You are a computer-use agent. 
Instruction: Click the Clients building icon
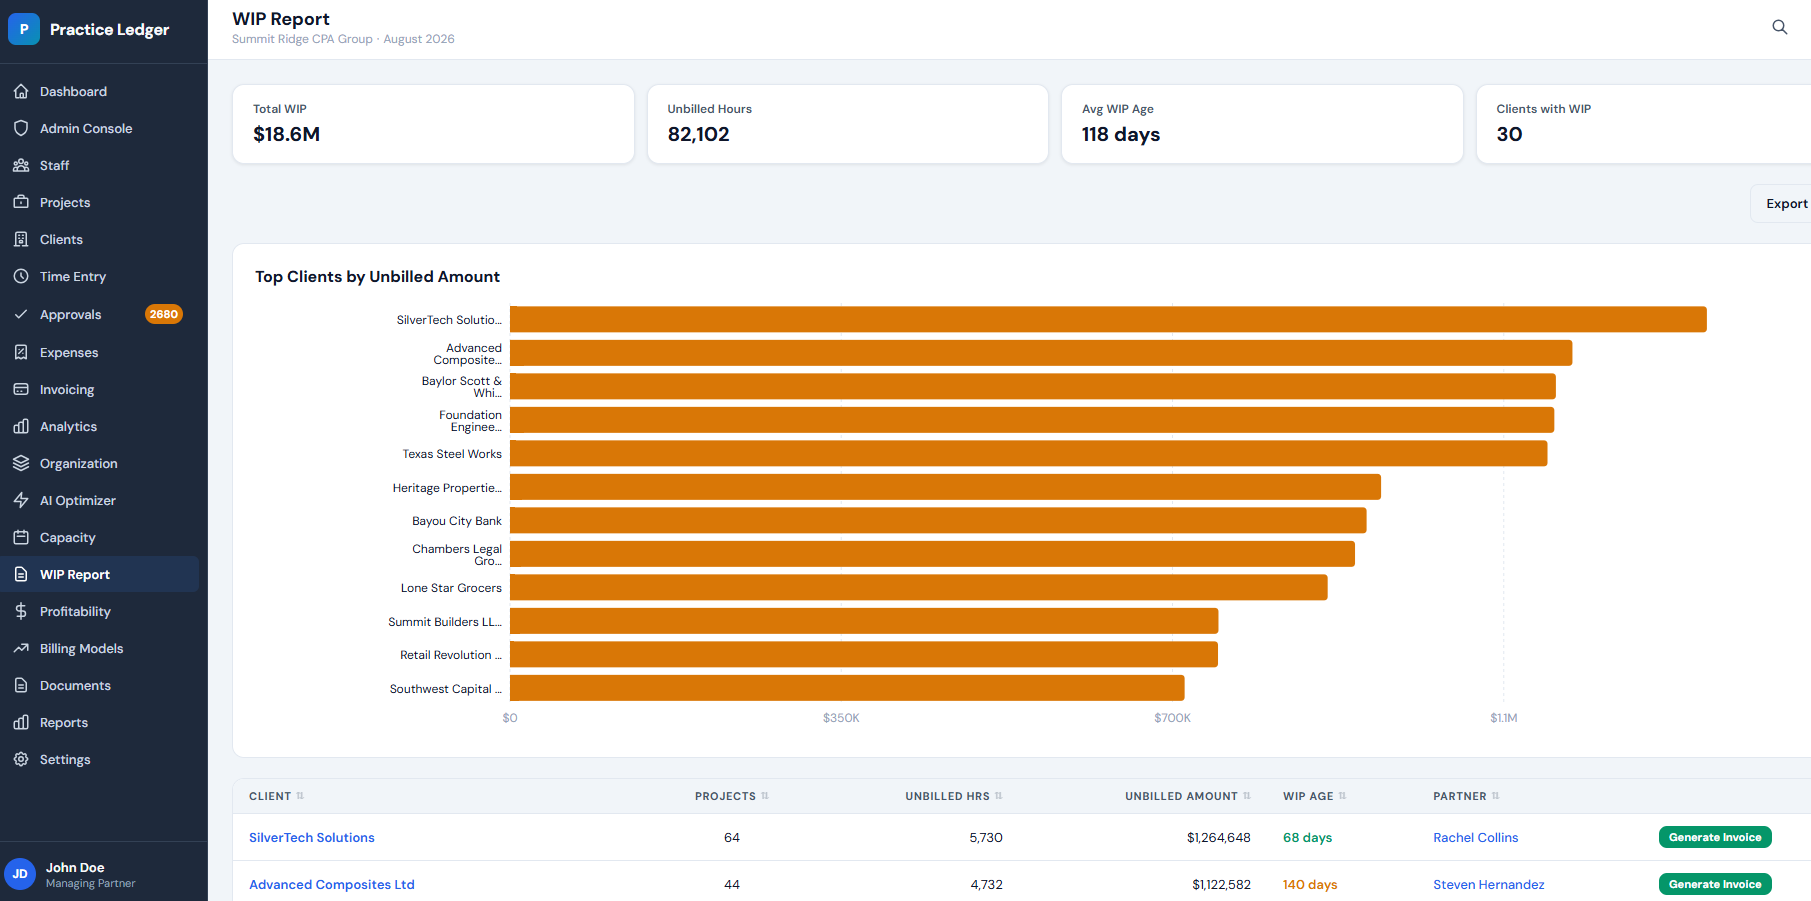21,239
